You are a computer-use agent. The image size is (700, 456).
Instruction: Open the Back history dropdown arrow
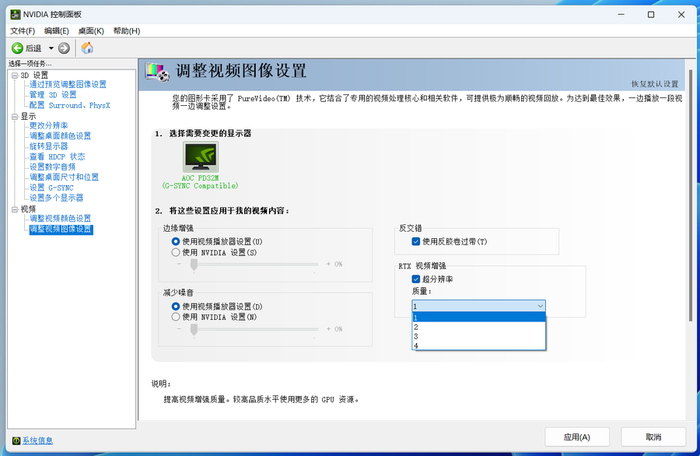point(51,48)
